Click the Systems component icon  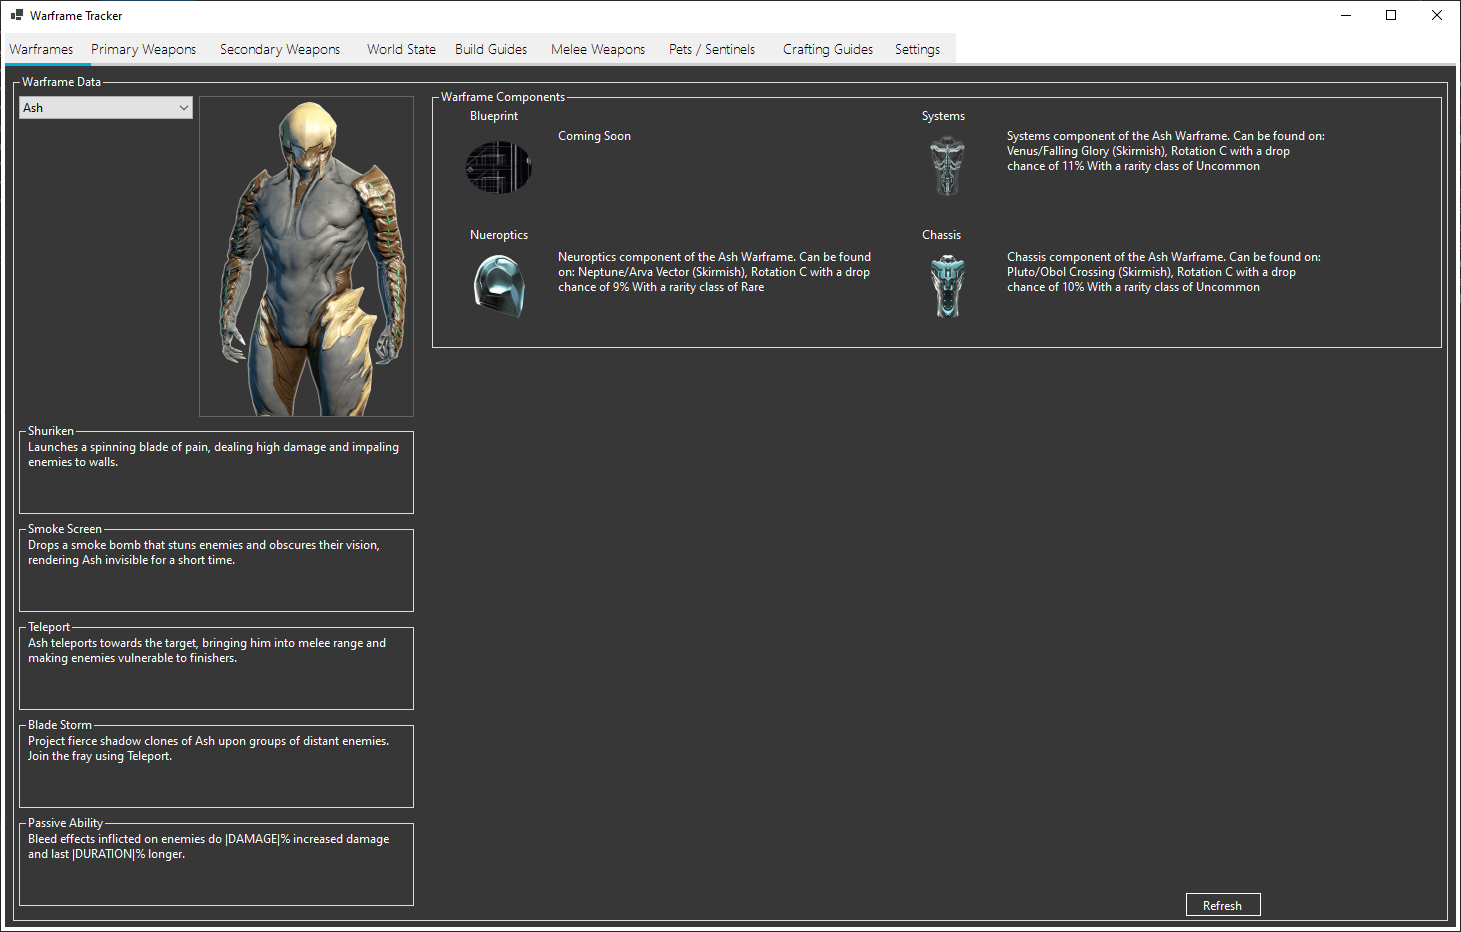pyautogui.click(x=946, y=165)
